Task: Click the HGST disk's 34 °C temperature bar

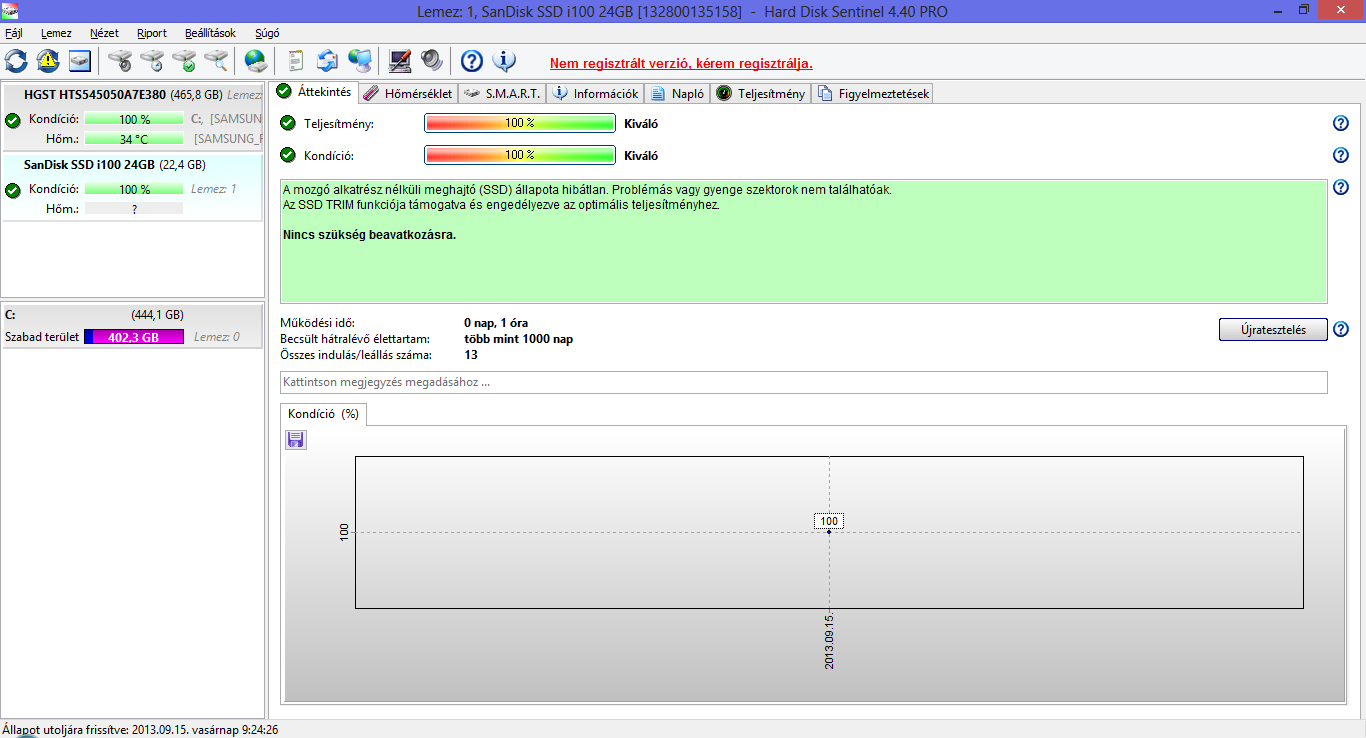Action: coord(134,139)
